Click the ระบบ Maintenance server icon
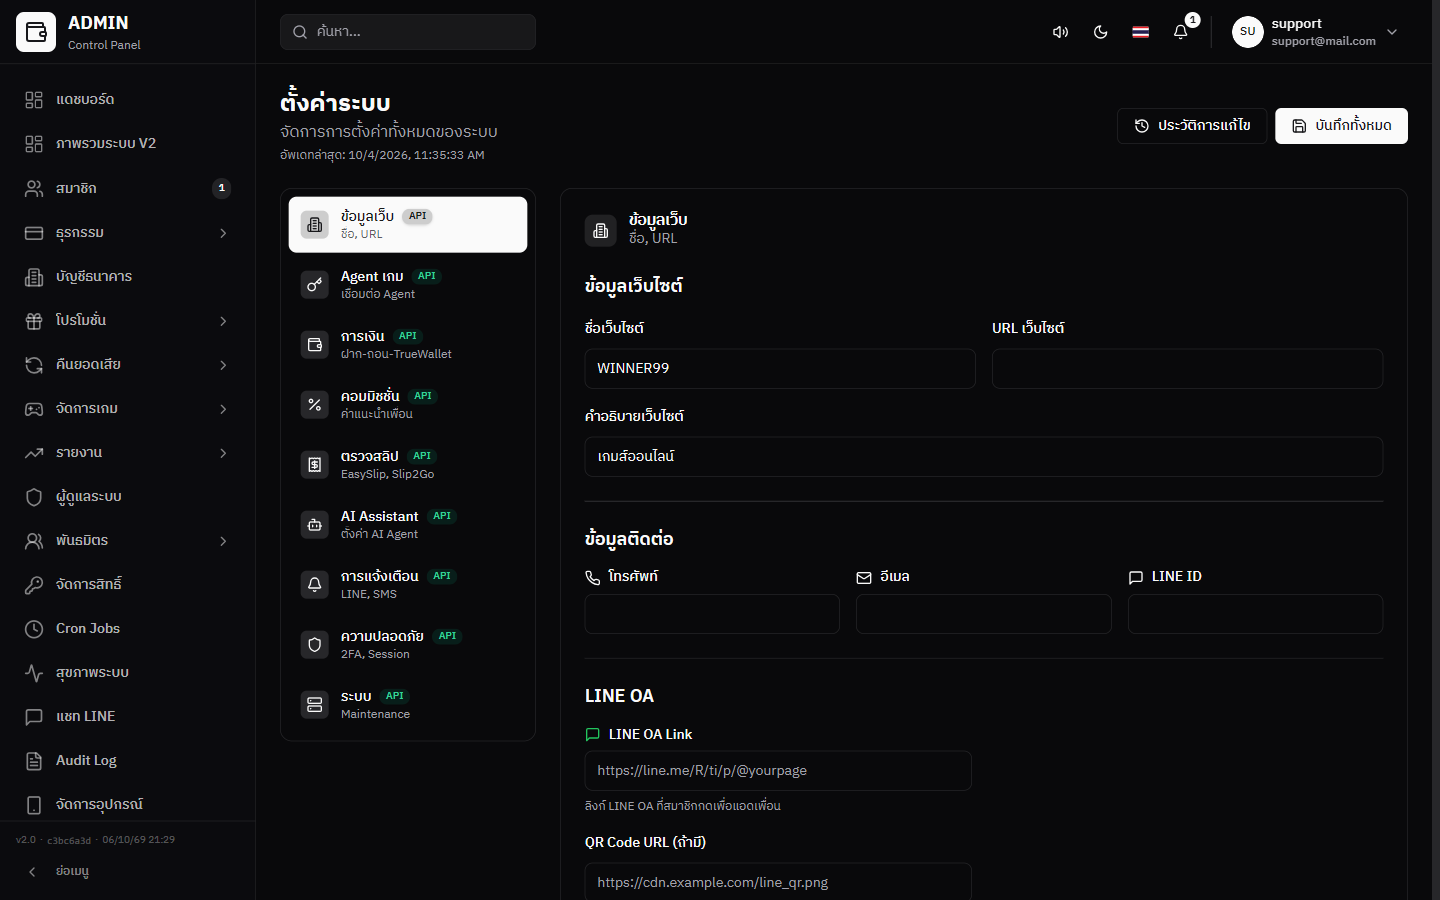The height and width of the screenshot is (900, 1440). pos(315,705)
